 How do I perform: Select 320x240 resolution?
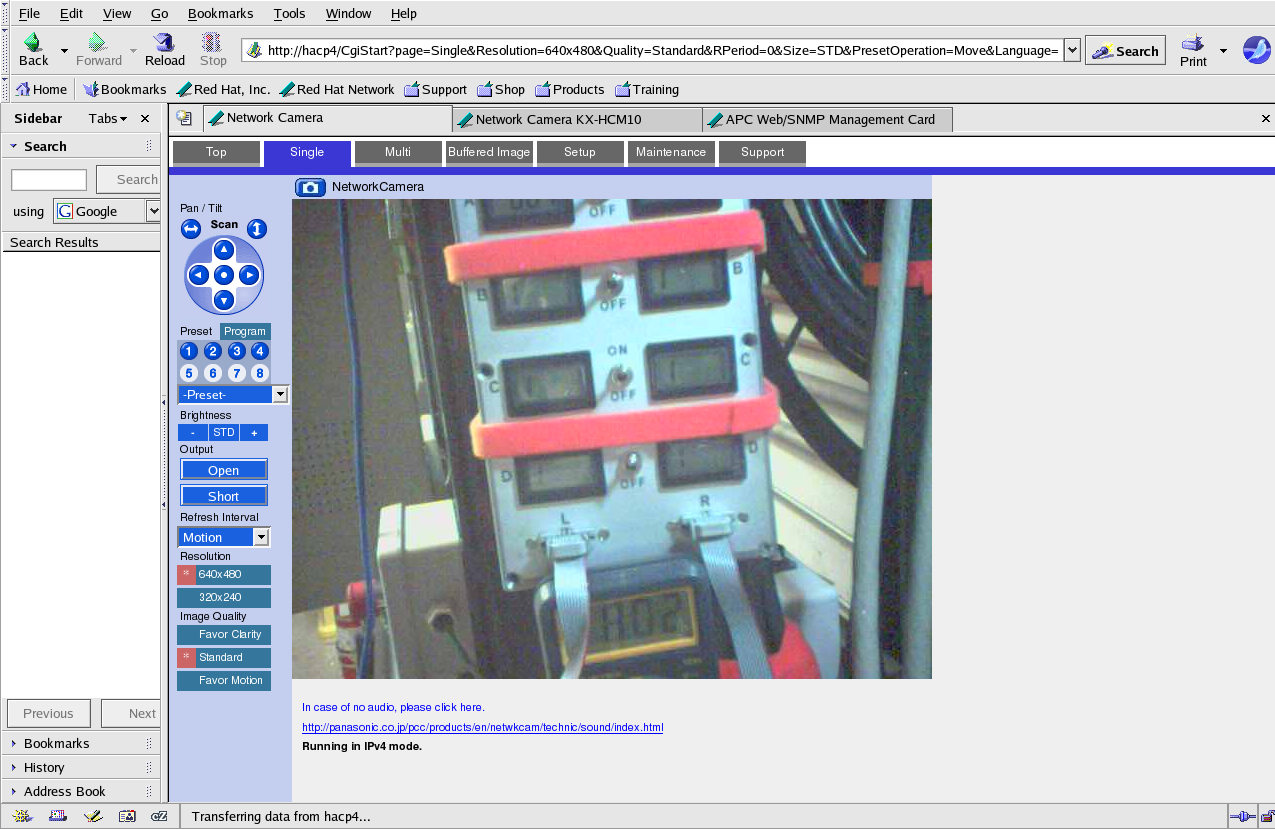(224, 598)
